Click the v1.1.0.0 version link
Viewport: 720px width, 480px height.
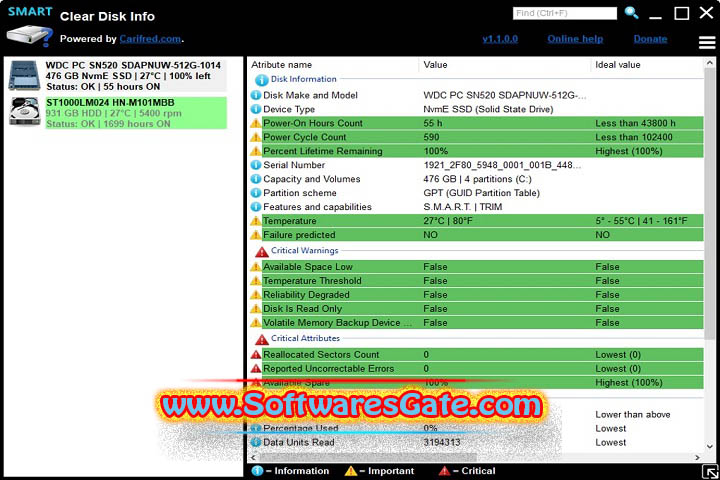500,39
